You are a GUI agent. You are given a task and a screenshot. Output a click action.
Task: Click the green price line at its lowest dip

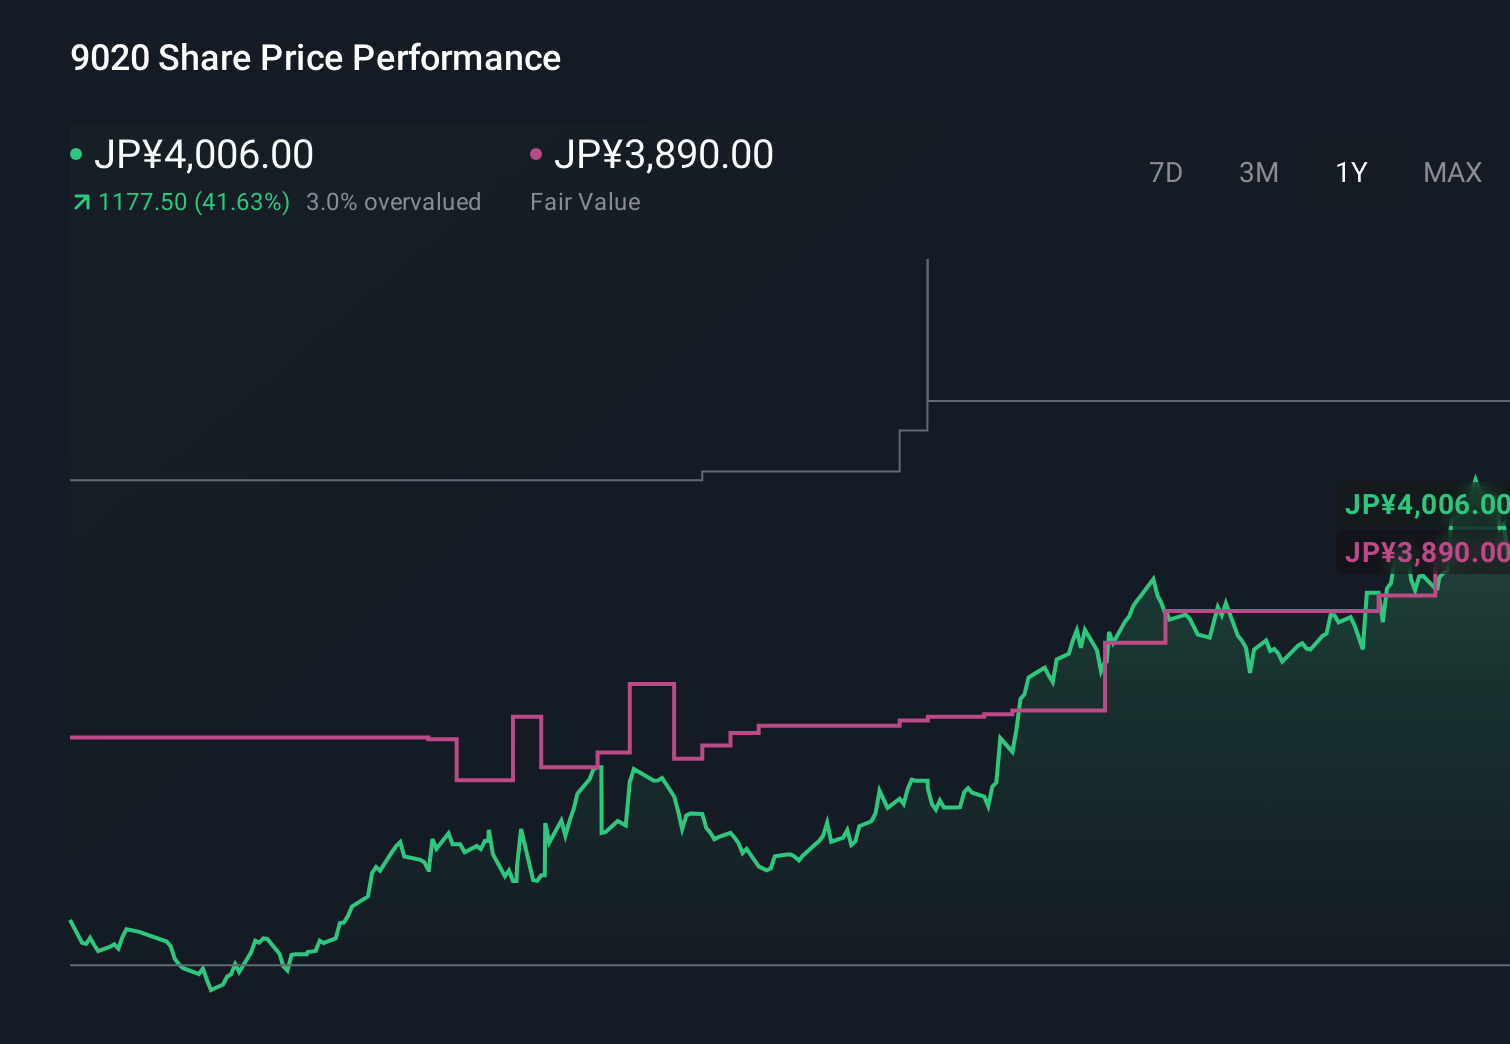click(x=213, y=991)
